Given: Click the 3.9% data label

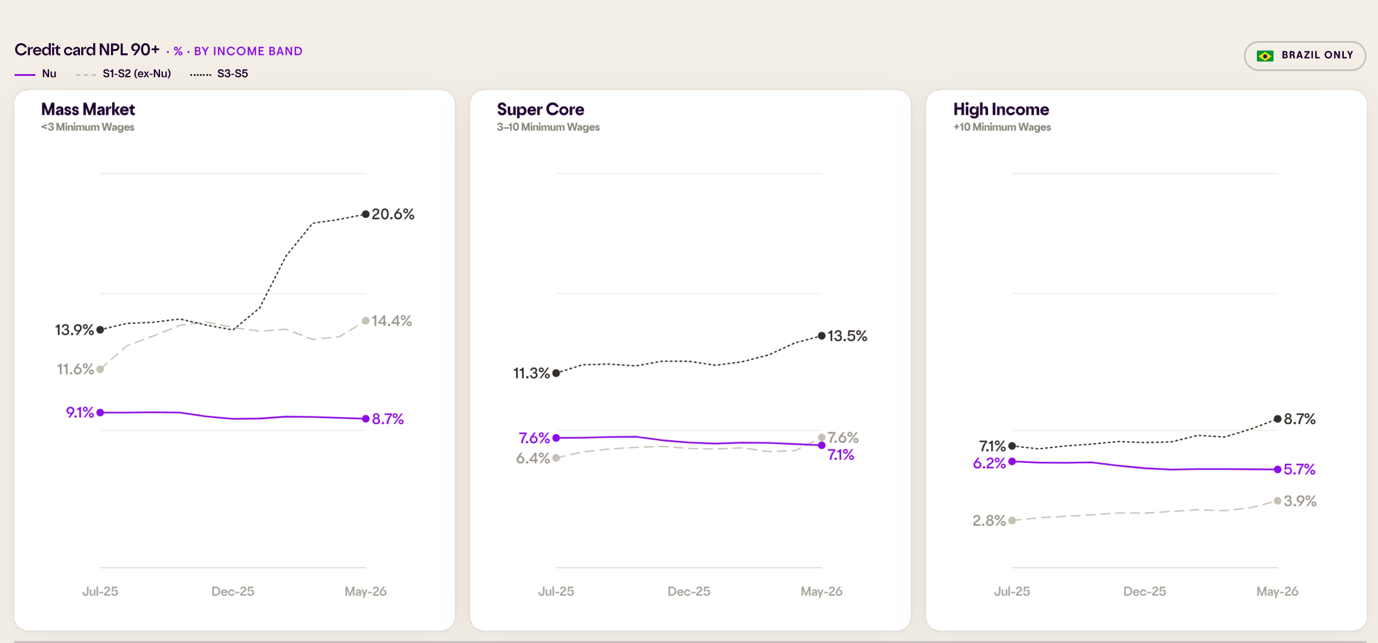Looking at the screenshot, I should coord(1300,501).
